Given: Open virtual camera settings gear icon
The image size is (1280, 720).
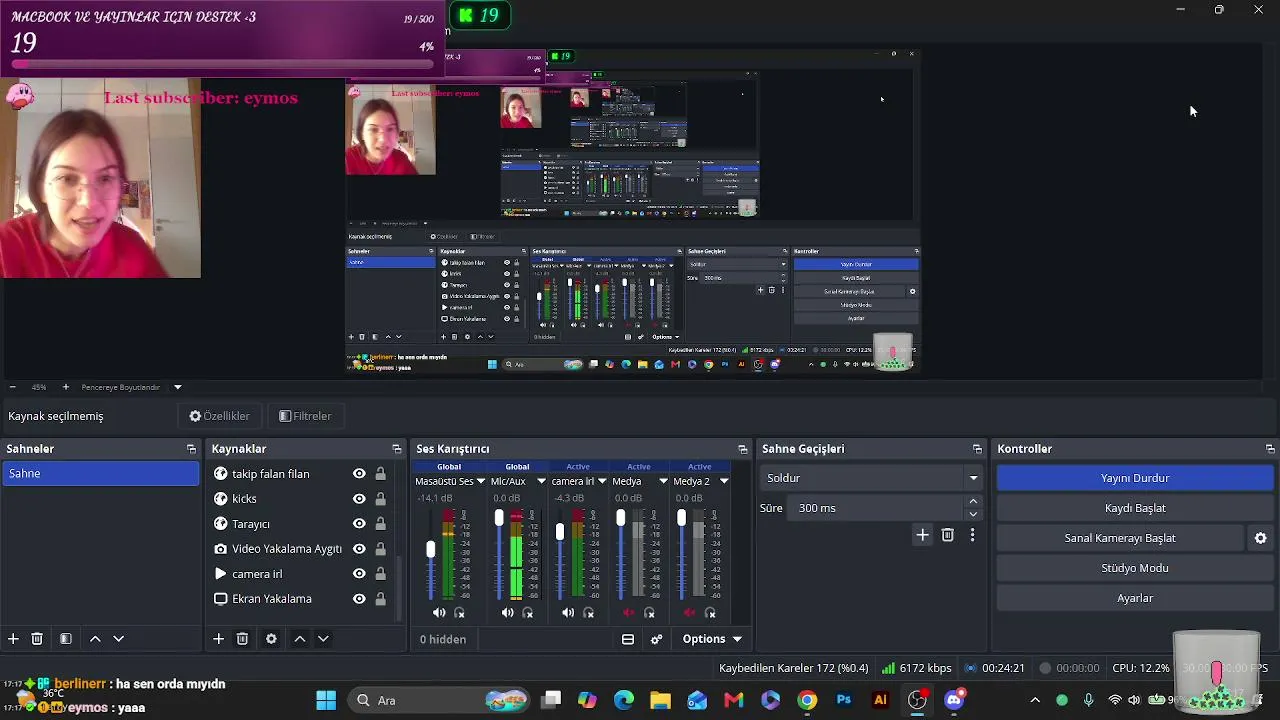Looking at the screenshot, I should [x=1260, y=538].
